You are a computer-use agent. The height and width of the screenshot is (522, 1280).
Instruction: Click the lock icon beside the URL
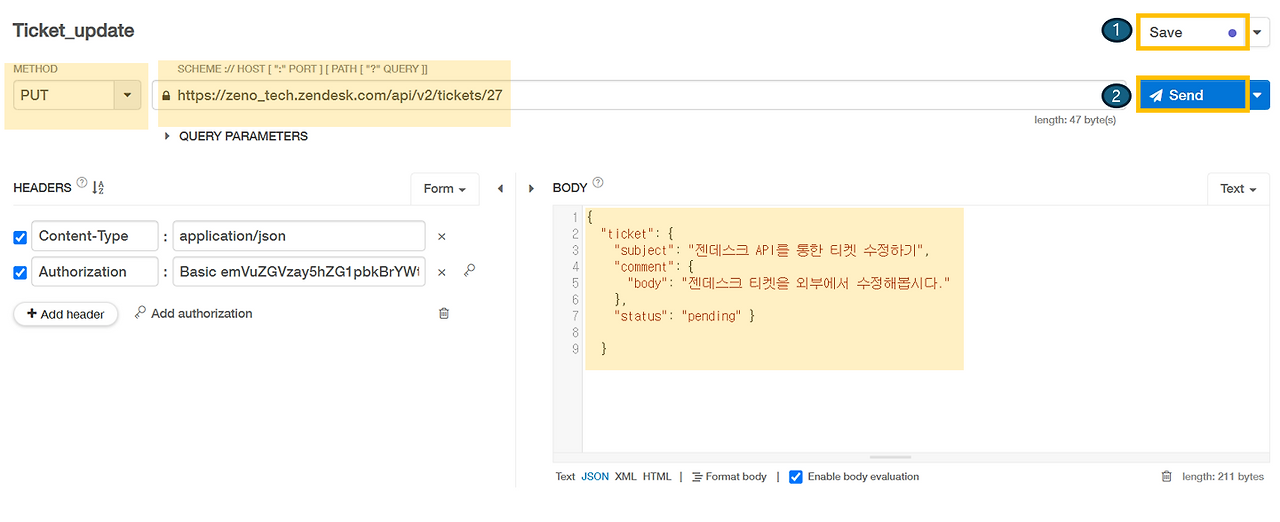(x=165, y=96)
